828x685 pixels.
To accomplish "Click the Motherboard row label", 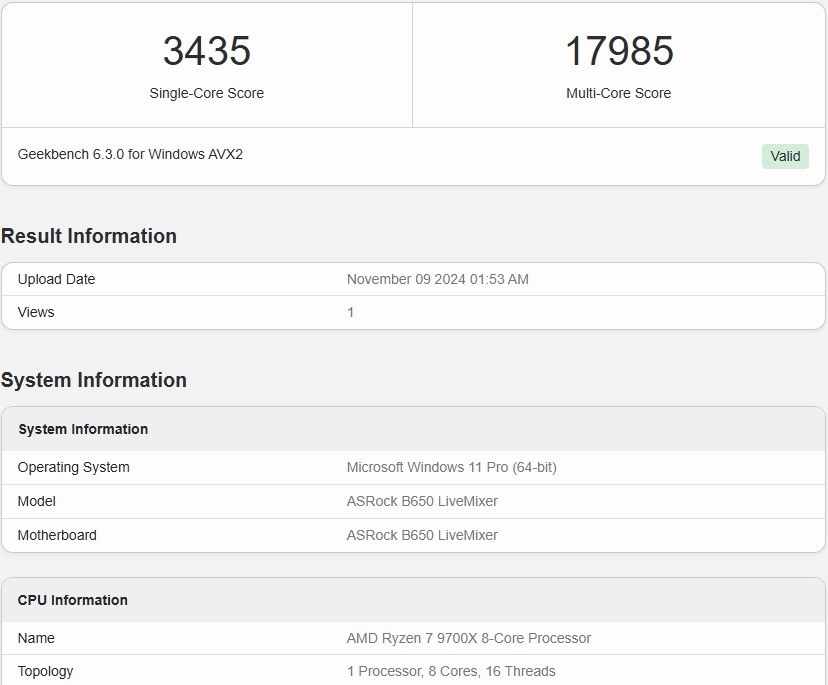I will pyautogui.click(x=57, y=535).
